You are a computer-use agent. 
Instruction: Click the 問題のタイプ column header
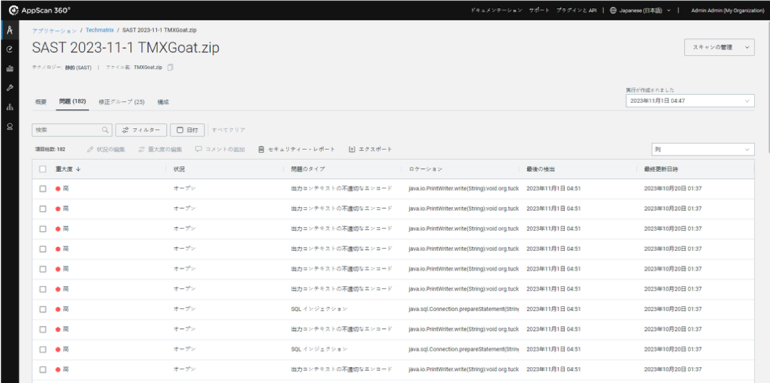pyautogui.click(x=308, y=169)
